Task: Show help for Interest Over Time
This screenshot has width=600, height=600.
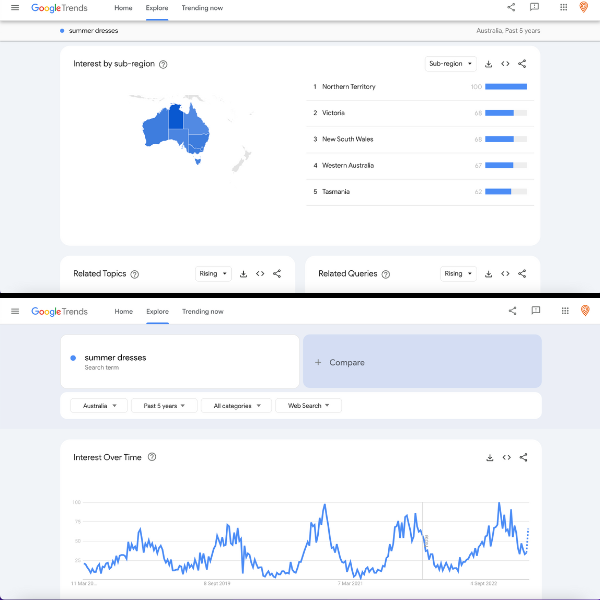Action: (x=152, y=457)
